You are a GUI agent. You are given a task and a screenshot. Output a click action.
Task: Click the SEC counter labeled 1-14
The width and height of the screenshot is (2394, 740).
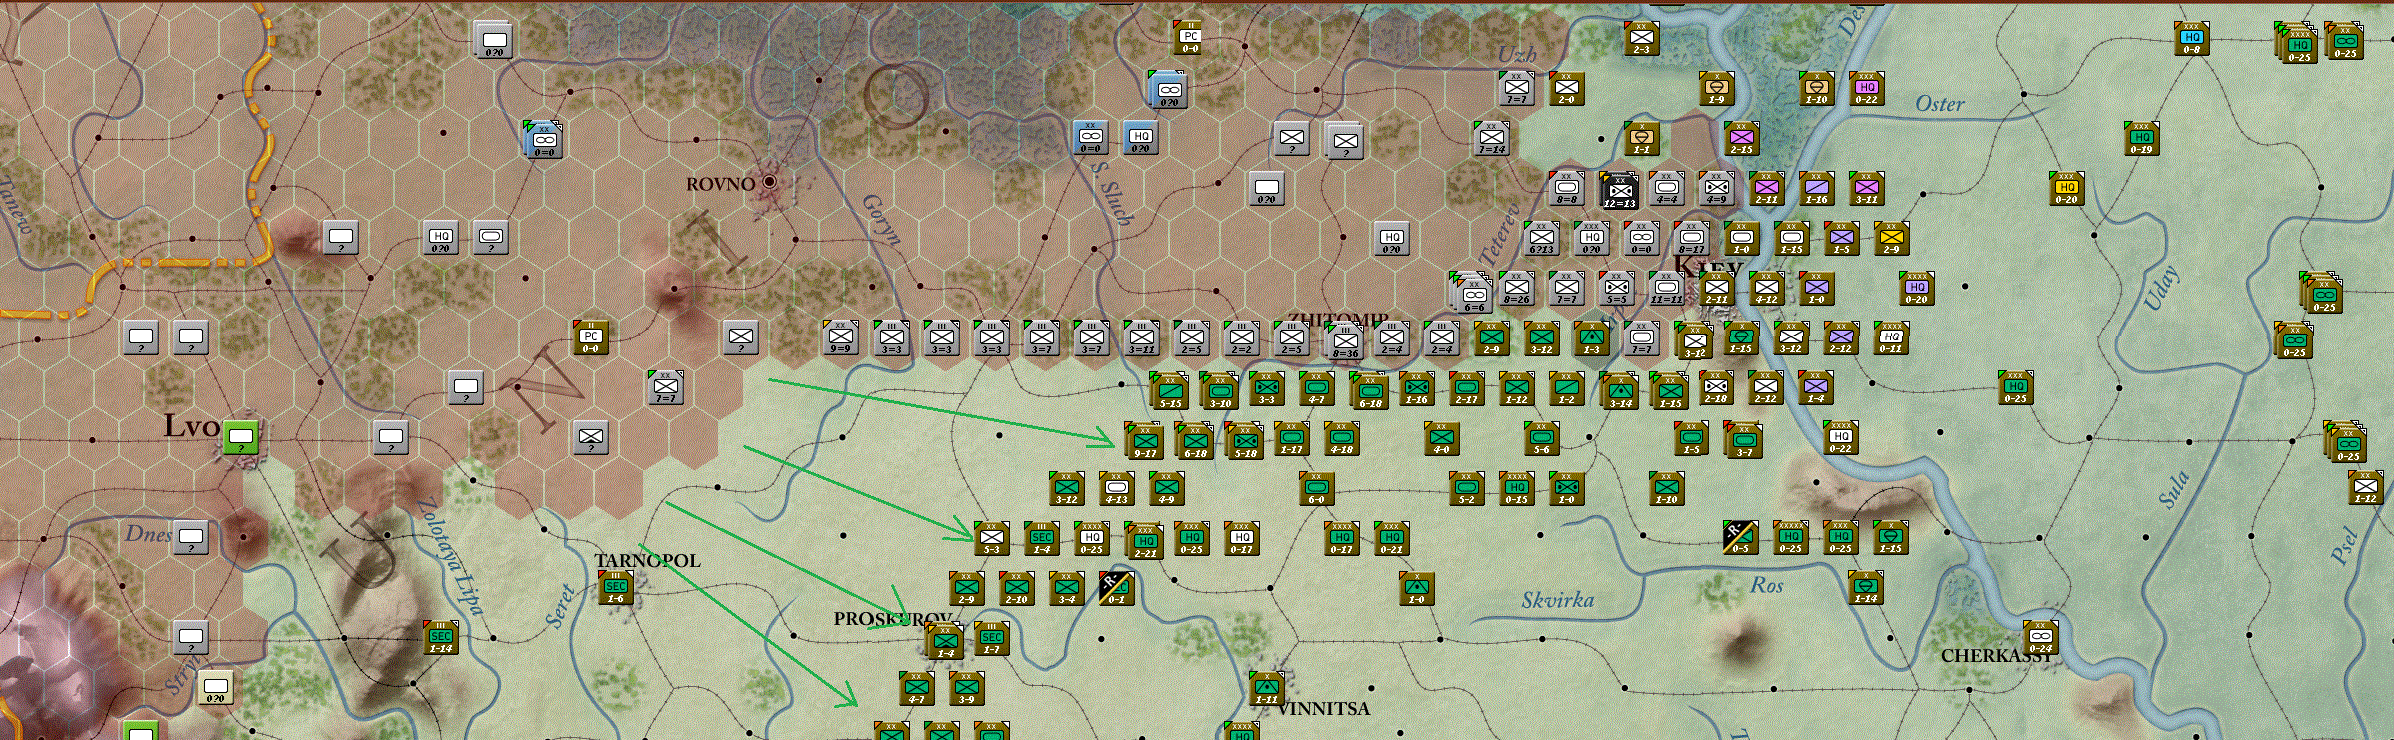tap(441, 638)
